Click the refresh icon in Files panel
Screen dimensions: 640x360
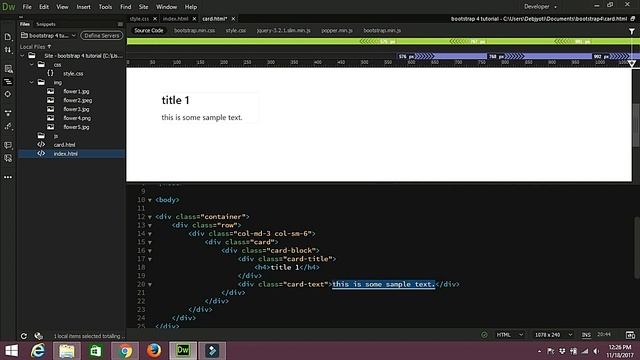24,336
